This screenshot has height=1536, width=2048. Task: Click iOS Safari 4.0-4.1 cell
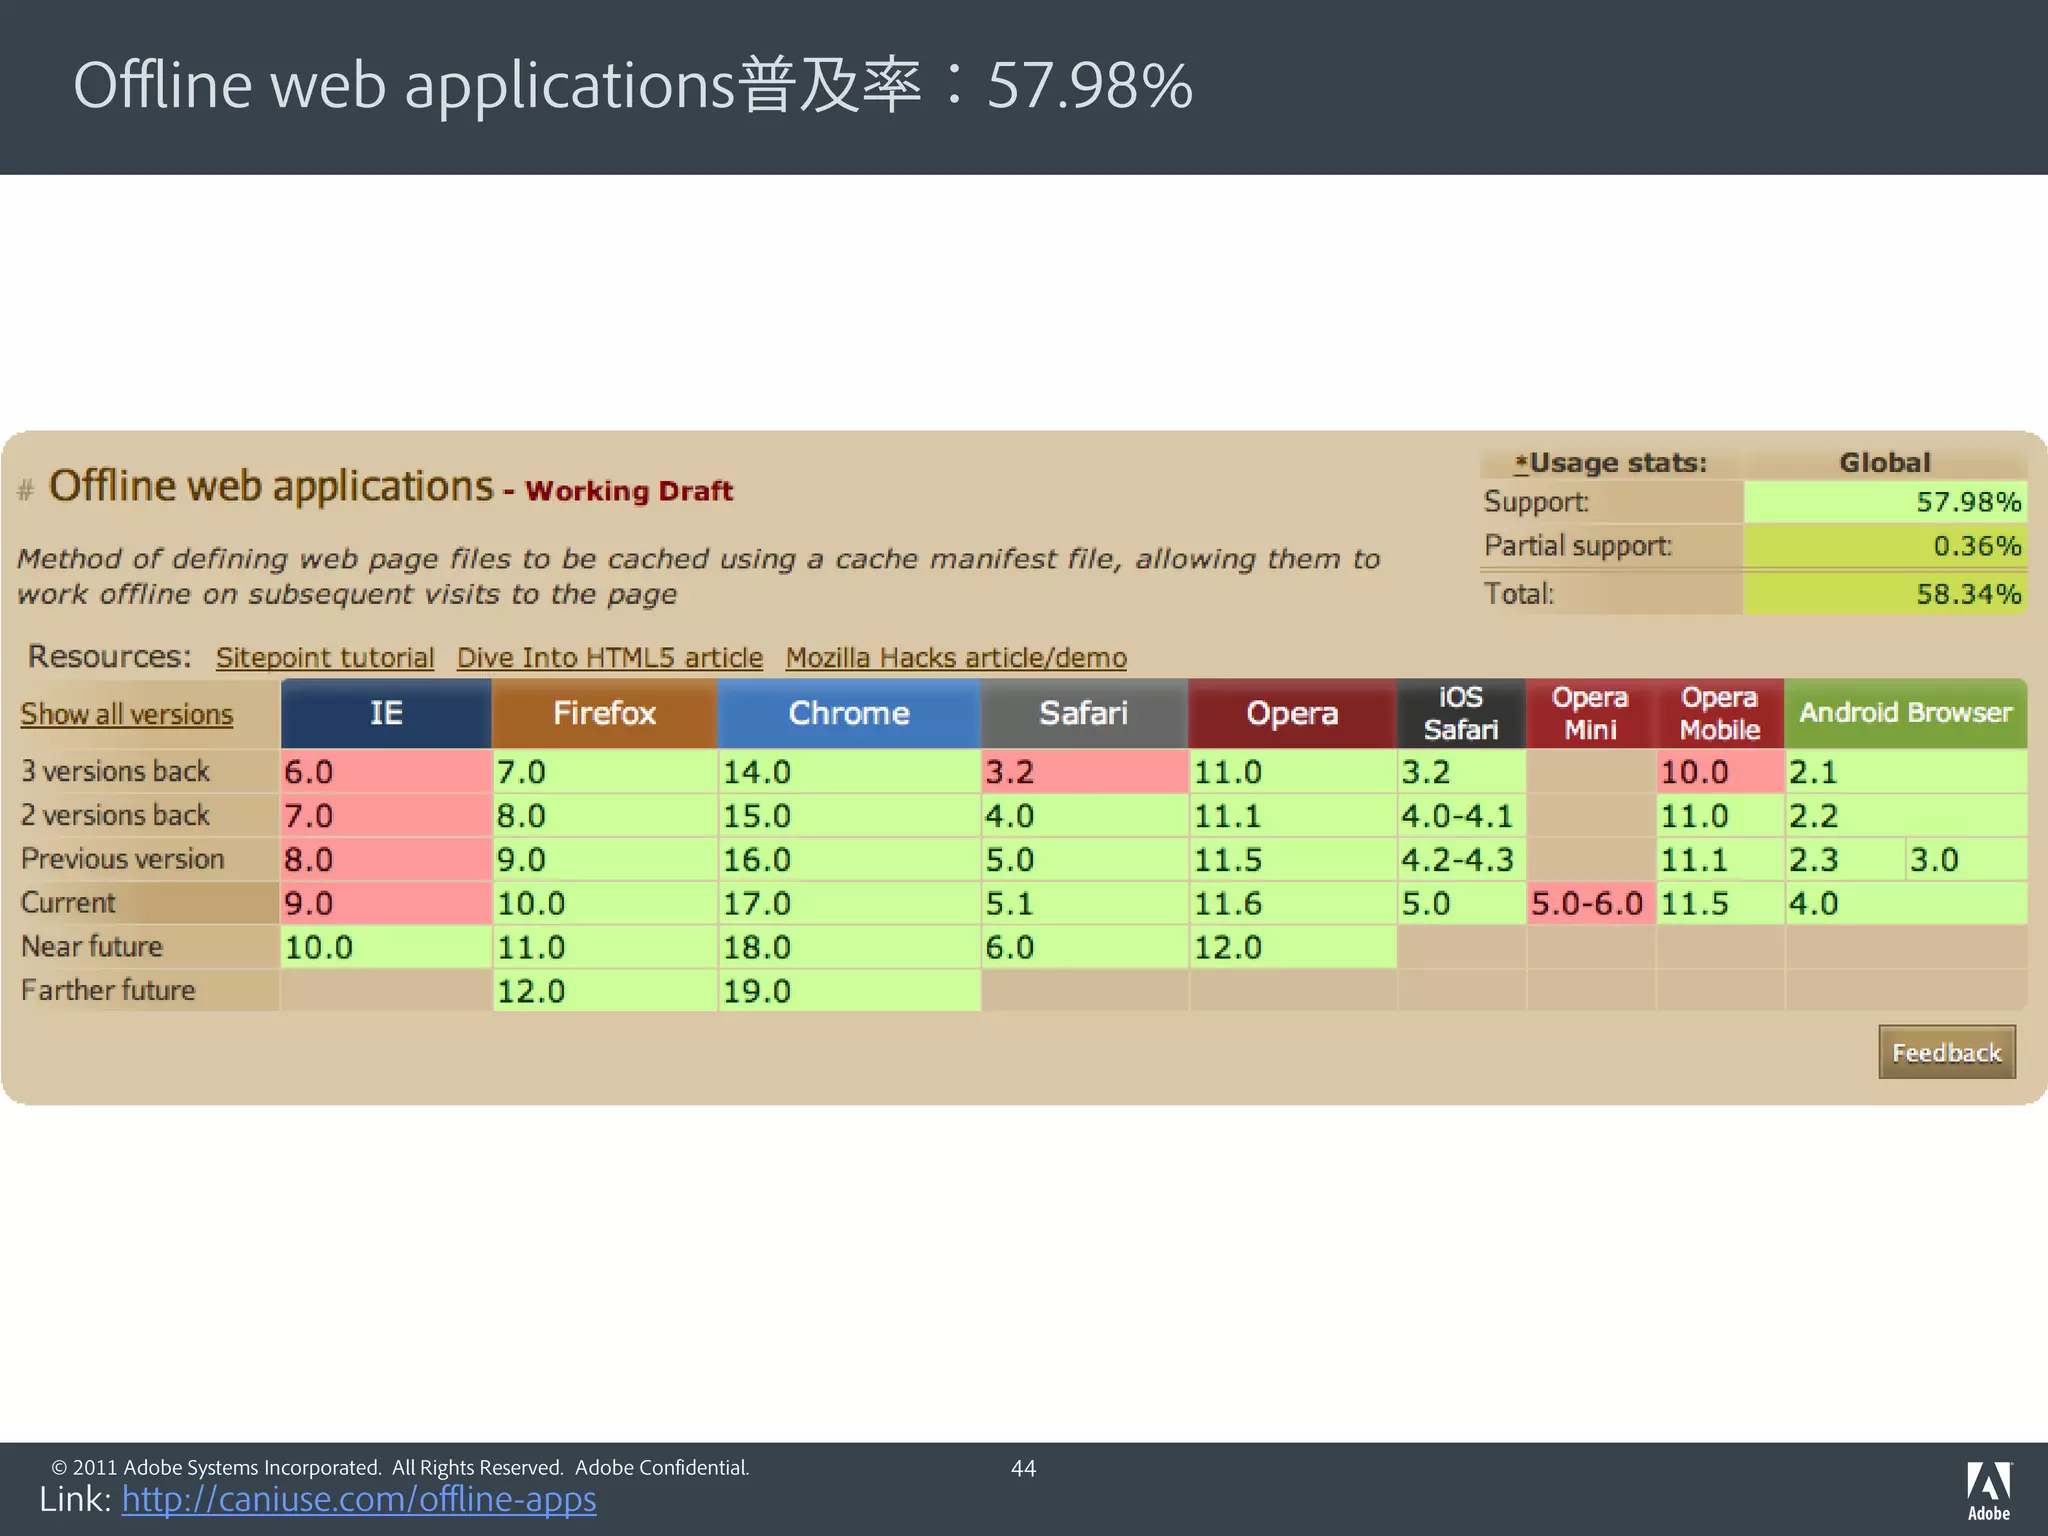pos(1461,815)
